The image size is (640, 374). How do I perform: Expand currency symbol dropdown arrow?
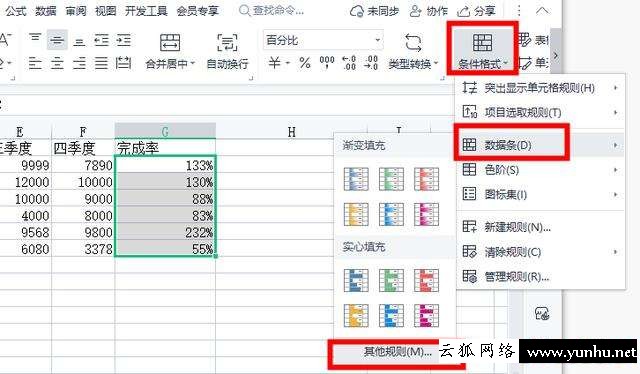tap(288, 63)
